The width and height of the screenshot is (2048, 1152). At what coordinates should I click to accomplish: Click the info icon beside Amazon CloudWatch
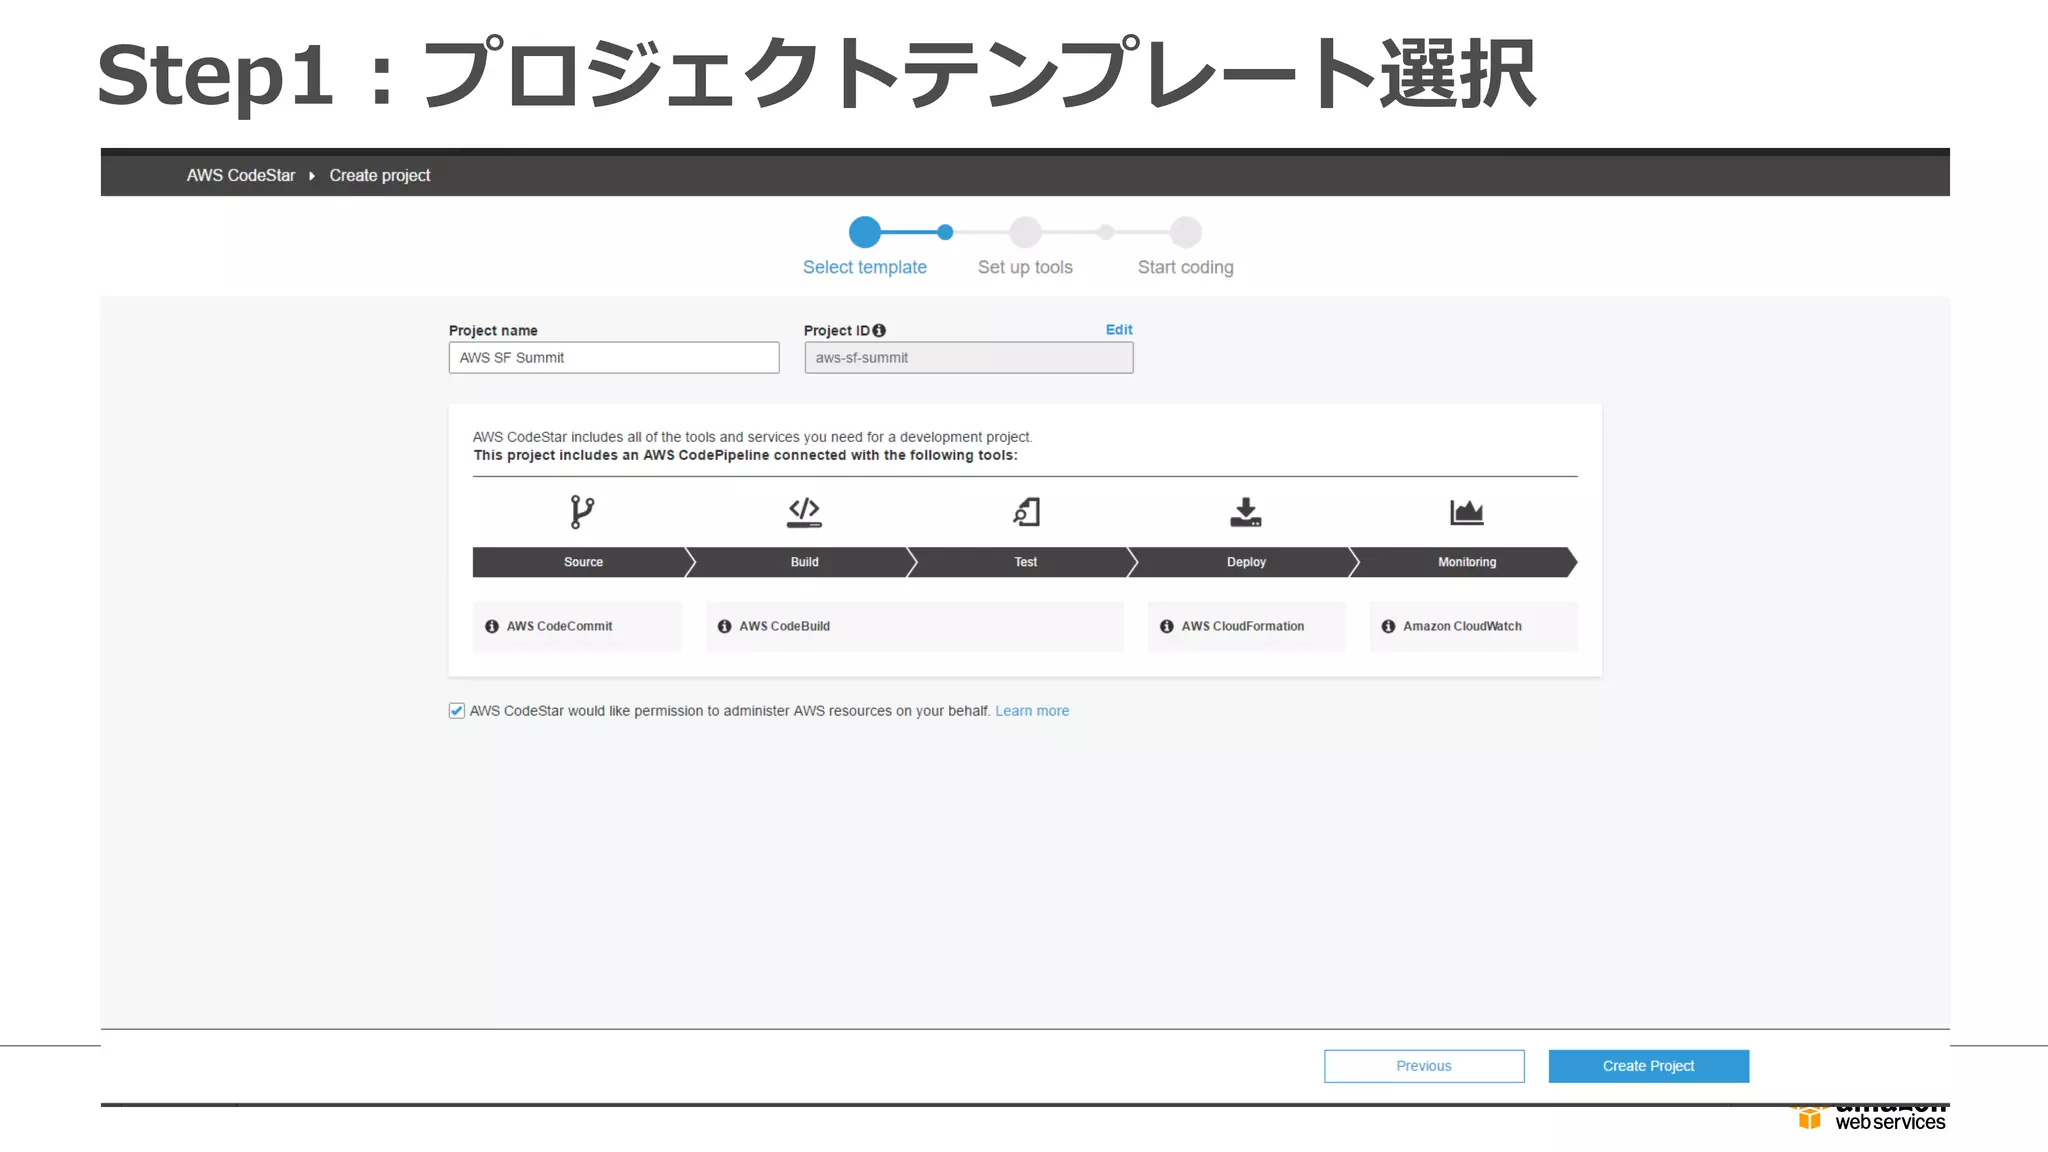click(x=1388, y=626)
